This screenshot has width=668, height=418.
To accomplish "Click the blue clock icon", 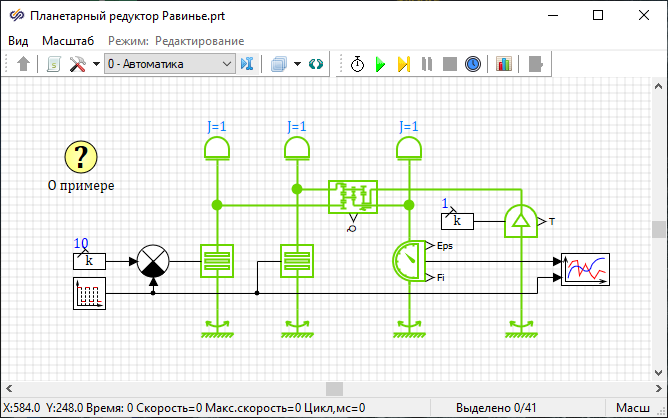I will [473, 64].
